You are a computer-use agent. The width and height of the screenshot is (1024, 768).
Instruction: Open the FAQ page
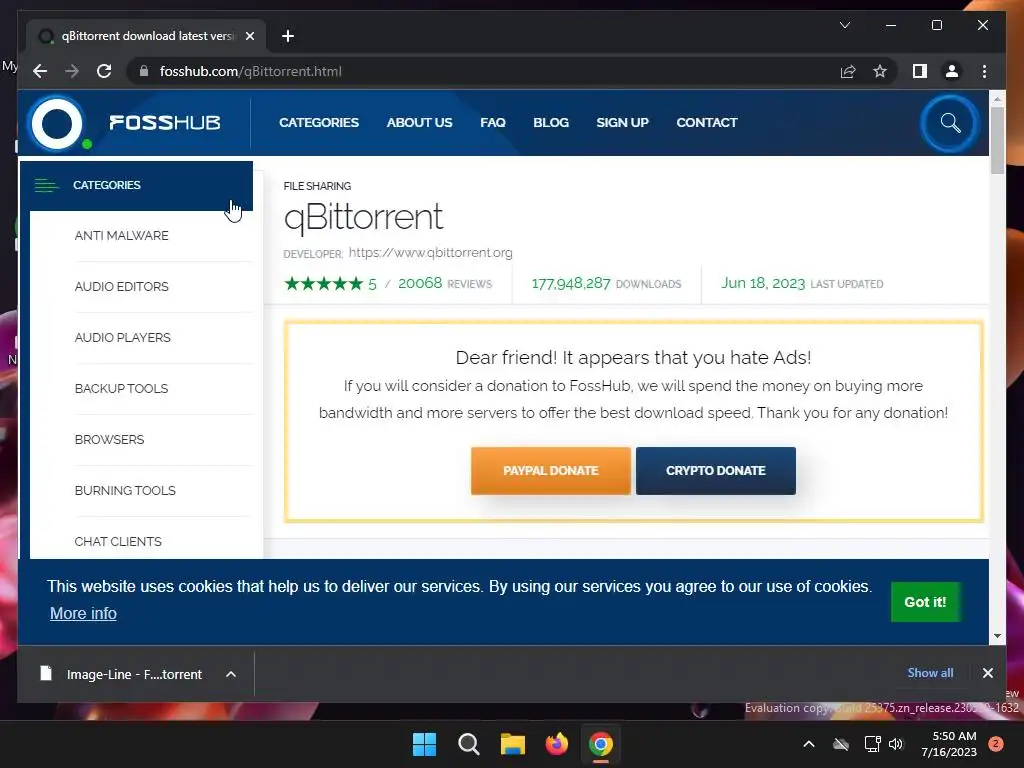pyautogui.click(x=493, y=123)
